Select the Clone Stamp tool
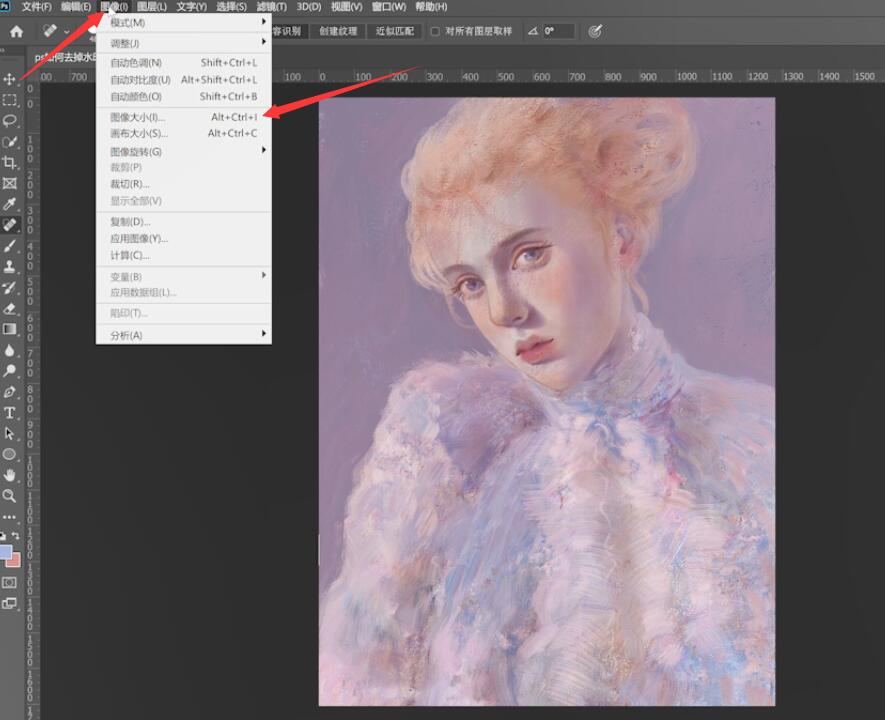This screenshot has height=720, width=885. (10, 266)
